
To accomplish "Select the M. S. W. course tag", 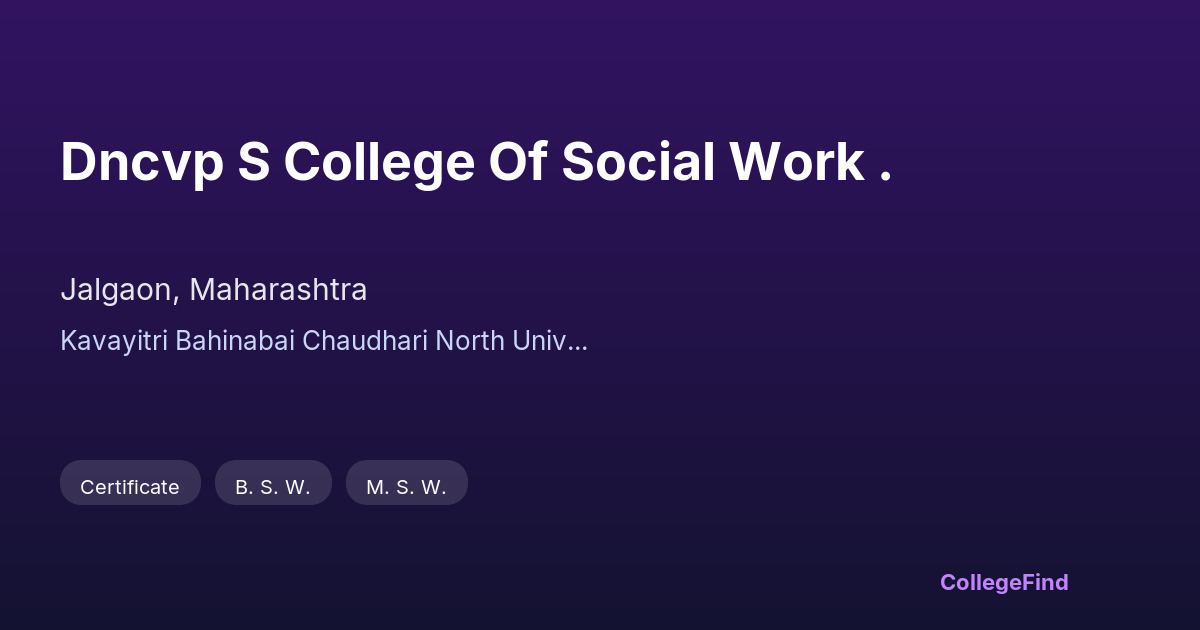I will pyautogui.click(x=406, y=487).
